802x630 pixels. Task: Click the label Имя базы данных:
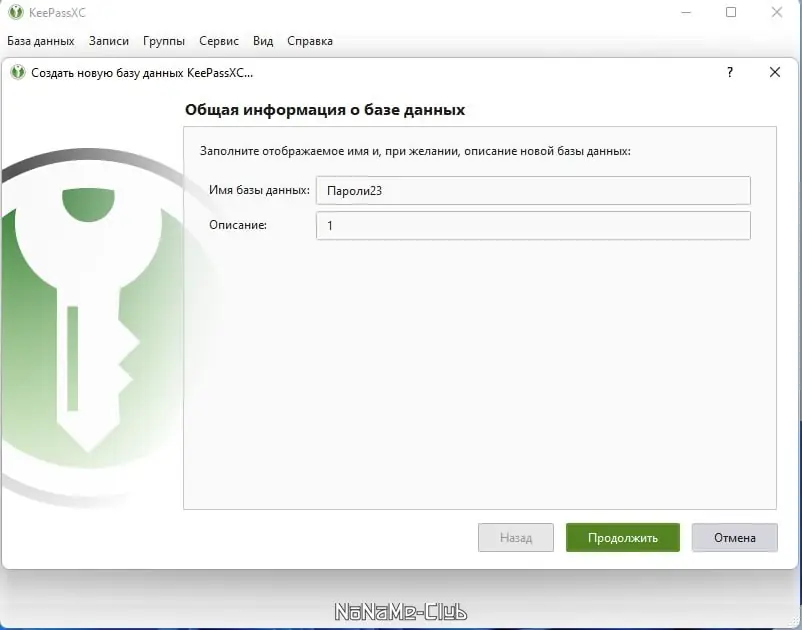pyautogui.click(x=259, y=190)
